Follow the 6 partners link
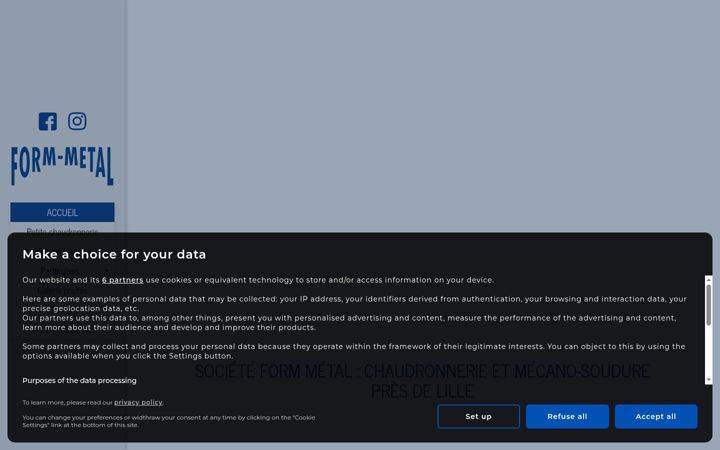Viewport: 720px width, 450px height. [123, 280]
